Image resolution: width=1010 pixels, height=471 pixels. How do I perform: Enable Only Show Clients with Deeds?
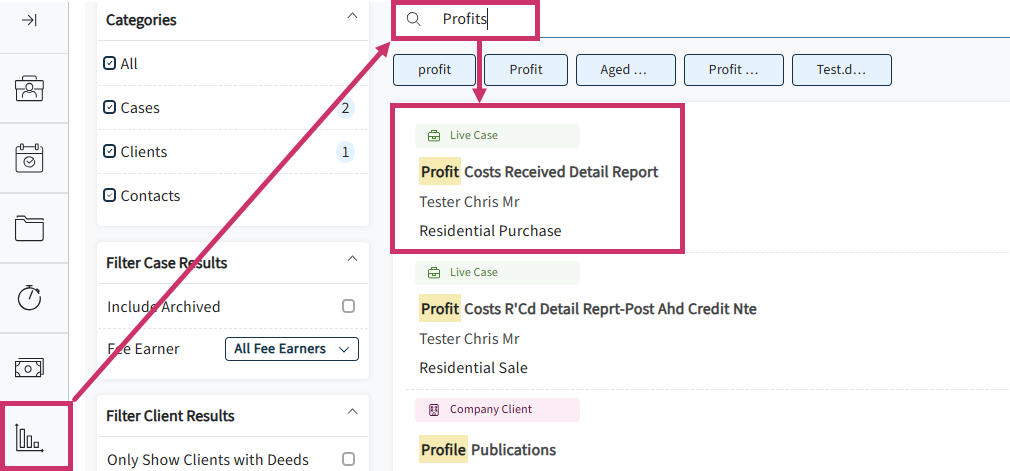click(348, 459)
